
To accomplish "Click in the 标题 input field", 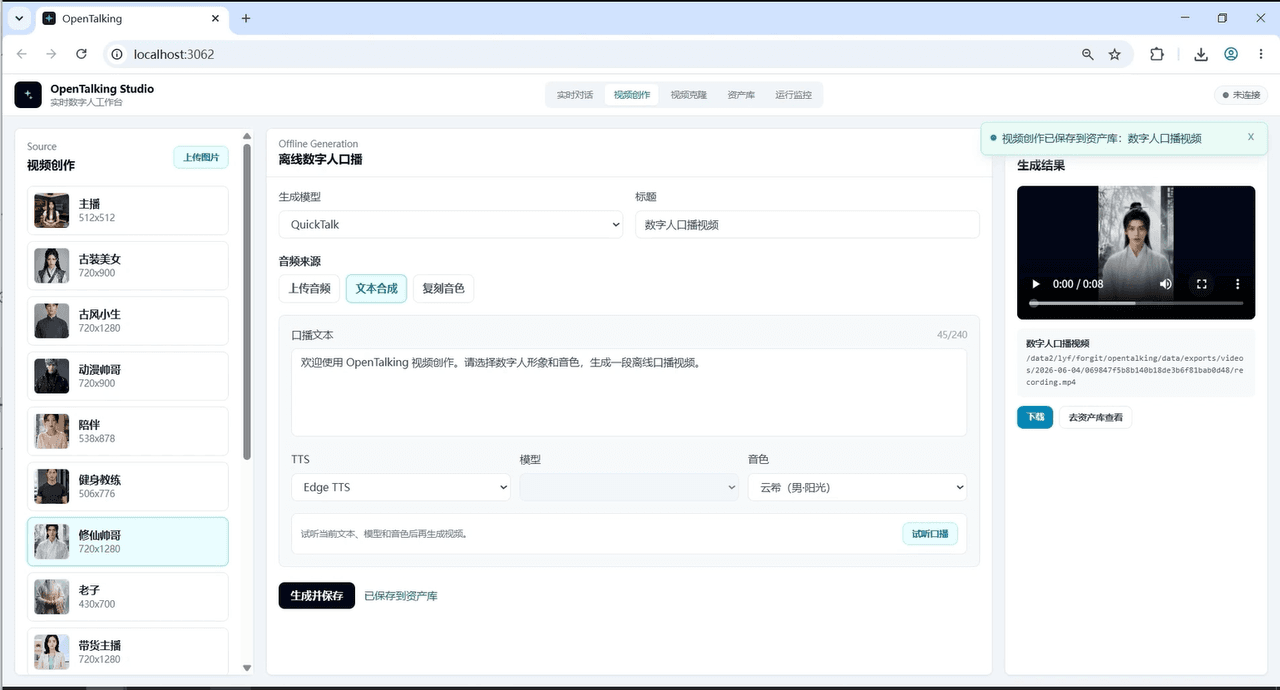I will (x=807, y=225).
